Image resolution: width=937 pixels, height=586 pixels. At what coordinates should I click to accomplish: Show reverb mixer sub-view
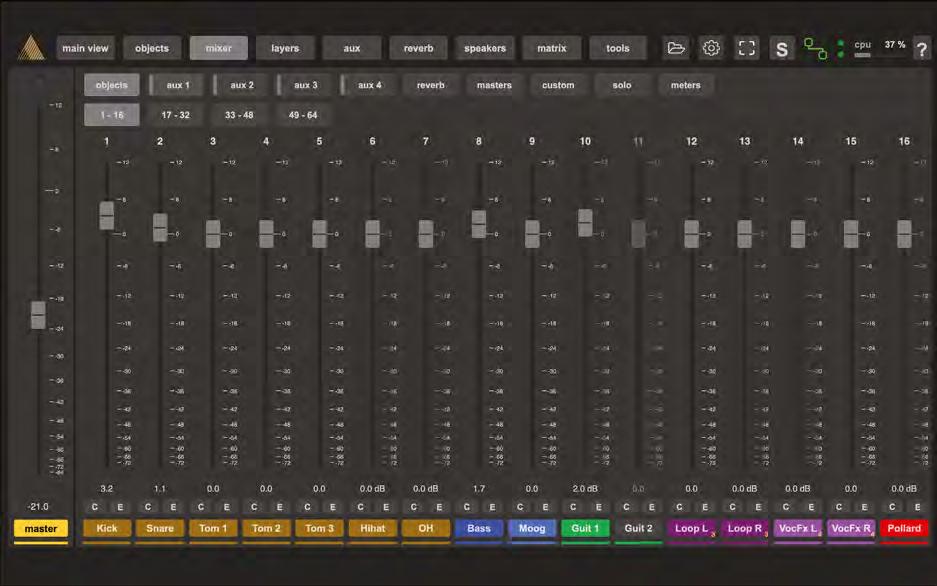tap(431, 85)
